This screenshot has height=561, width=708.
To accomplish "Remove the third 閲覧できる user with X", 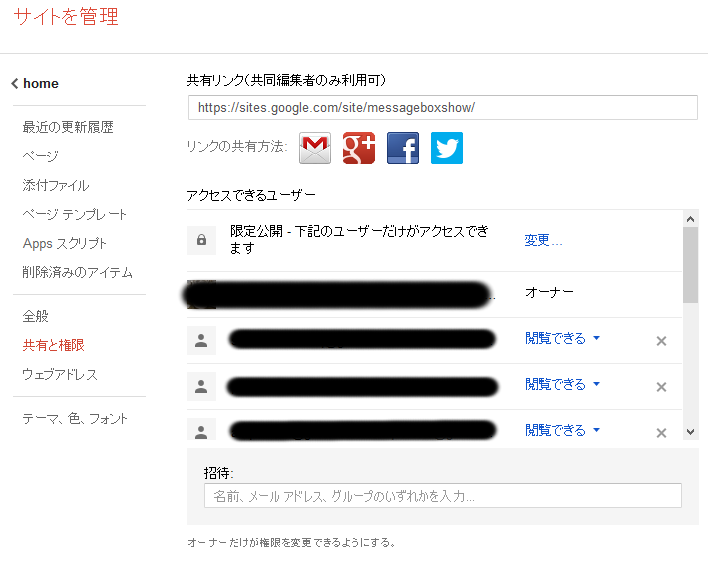I will pos(661,433).
